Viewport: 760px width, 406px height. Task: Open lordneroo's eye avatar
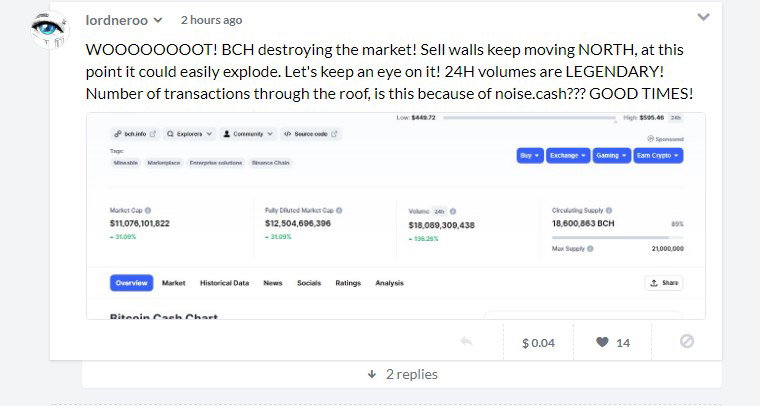(x=50, y=30)
